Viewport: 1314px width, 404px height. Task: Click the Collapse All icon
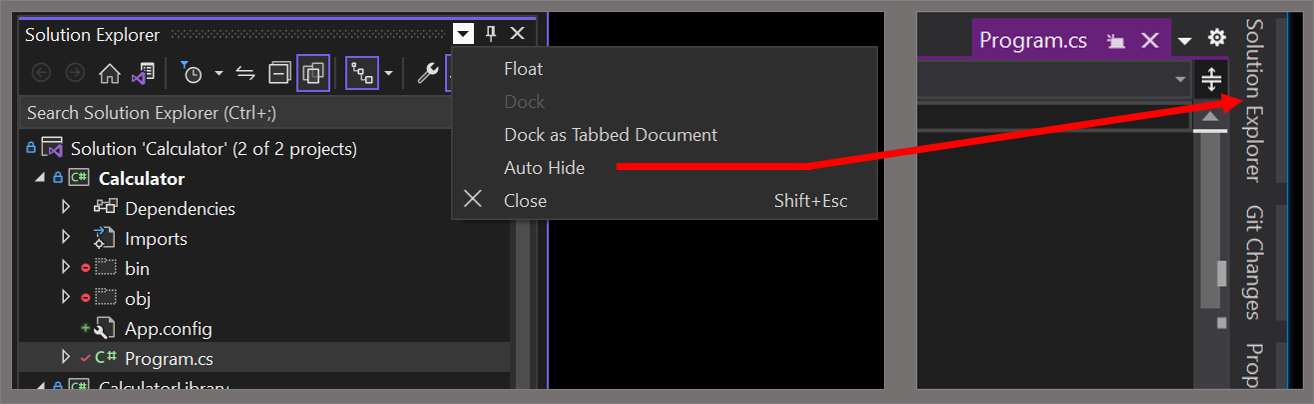pyautogui.click(x=281, y=73)
